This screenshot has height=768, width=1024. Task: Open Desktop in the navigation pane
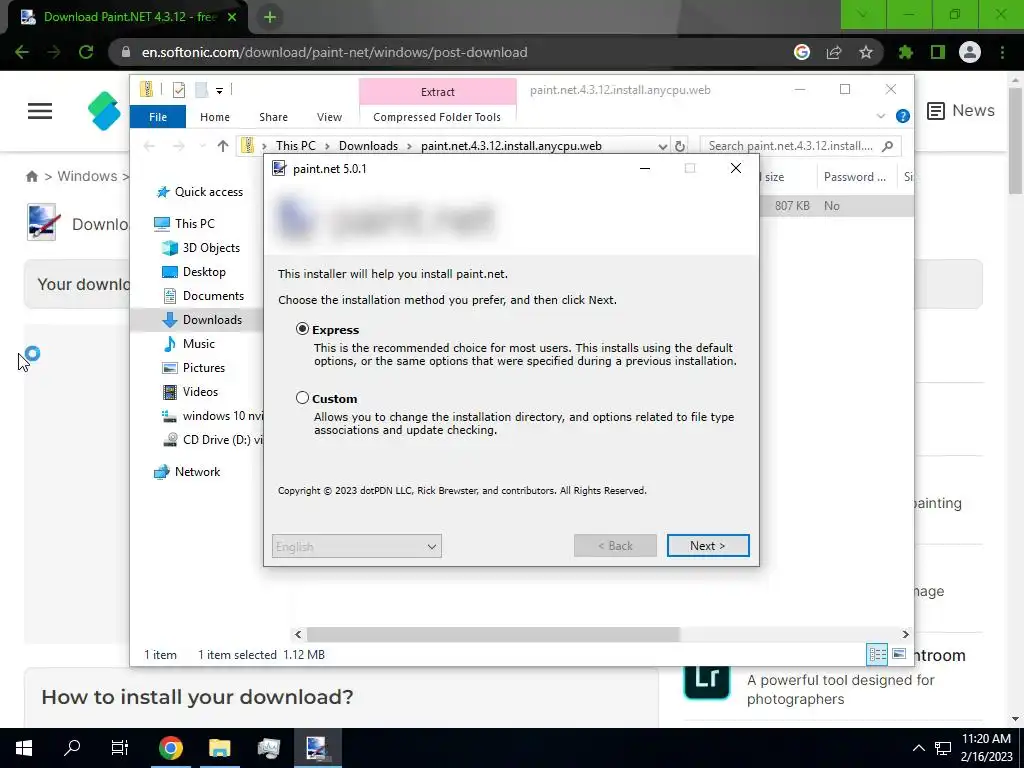pos(194,272)
